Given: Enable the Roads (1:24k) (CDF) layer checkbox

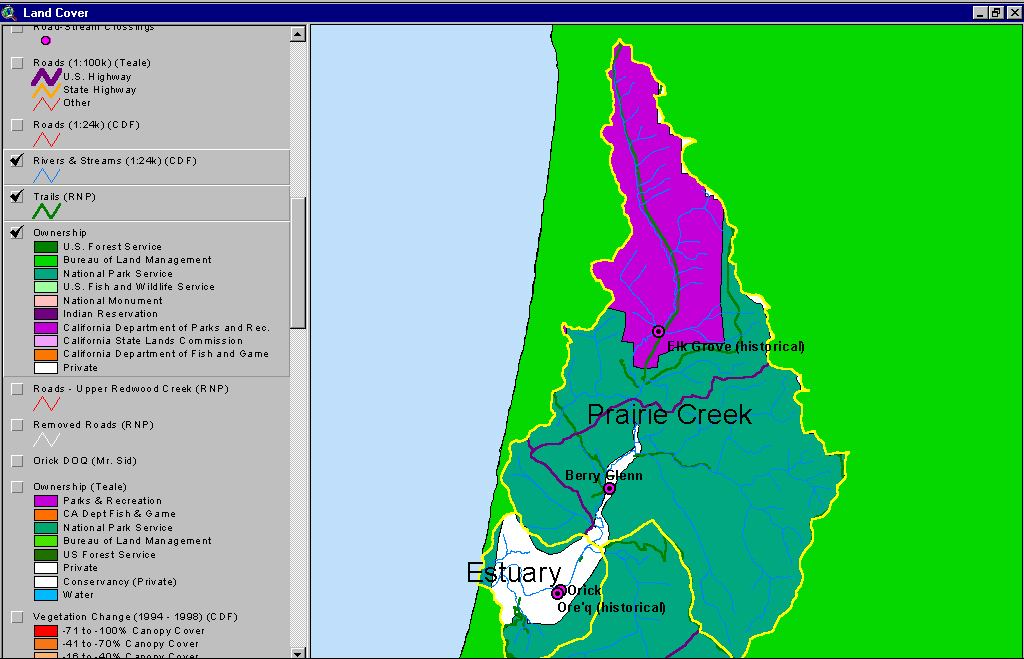Looking at the screenshot, I should 18,125.
